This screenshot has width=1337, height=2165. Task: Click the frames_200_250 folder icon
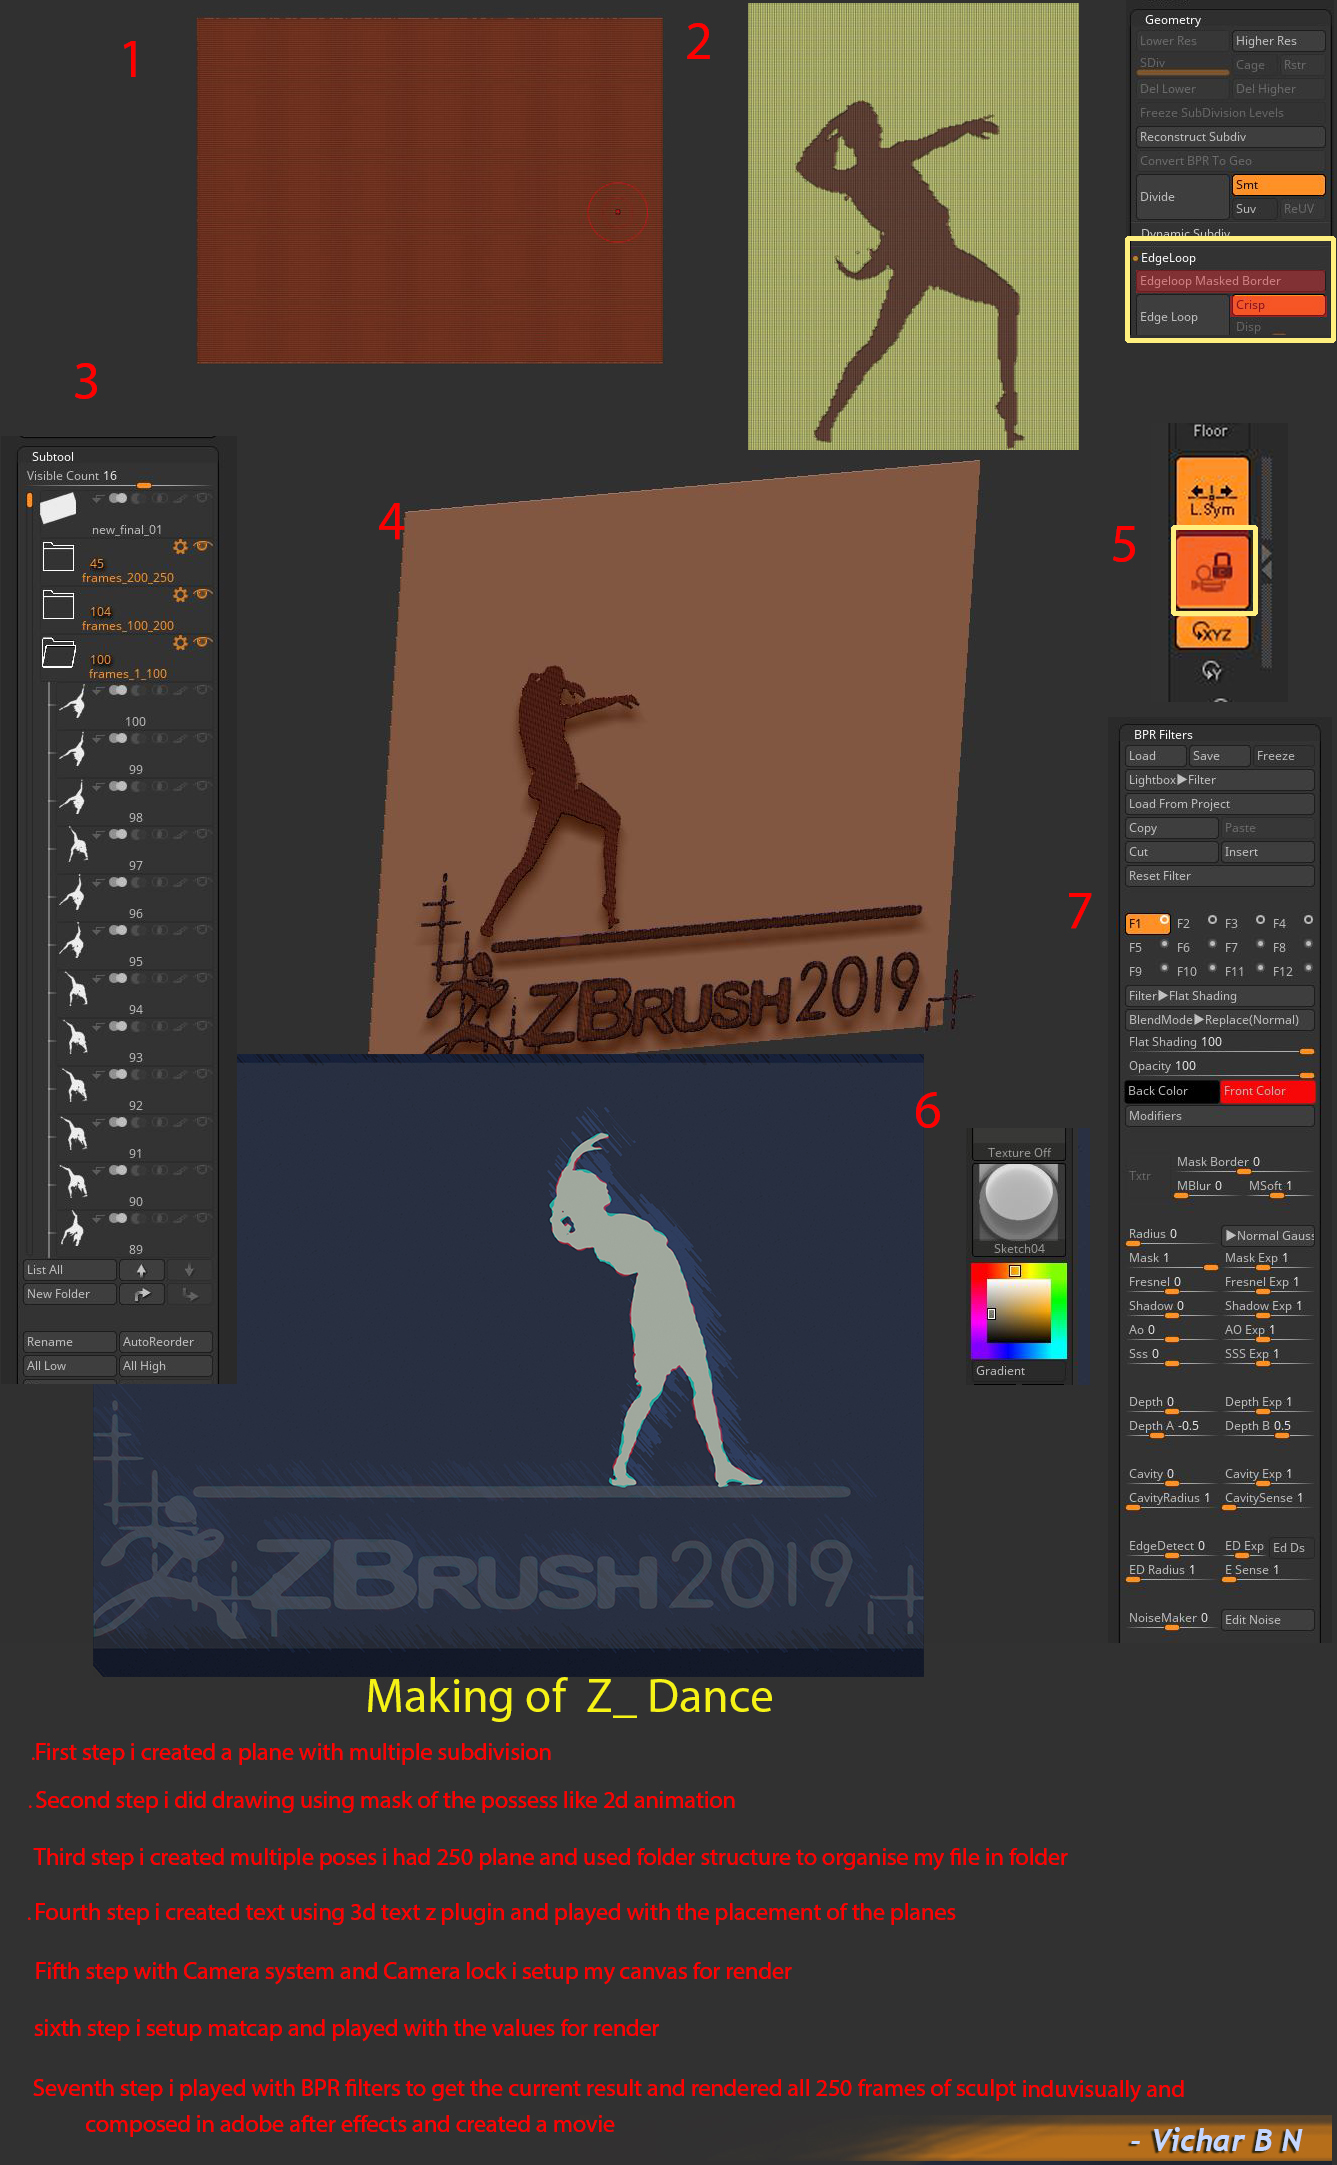pyautogui.click(x=58, y=557)
